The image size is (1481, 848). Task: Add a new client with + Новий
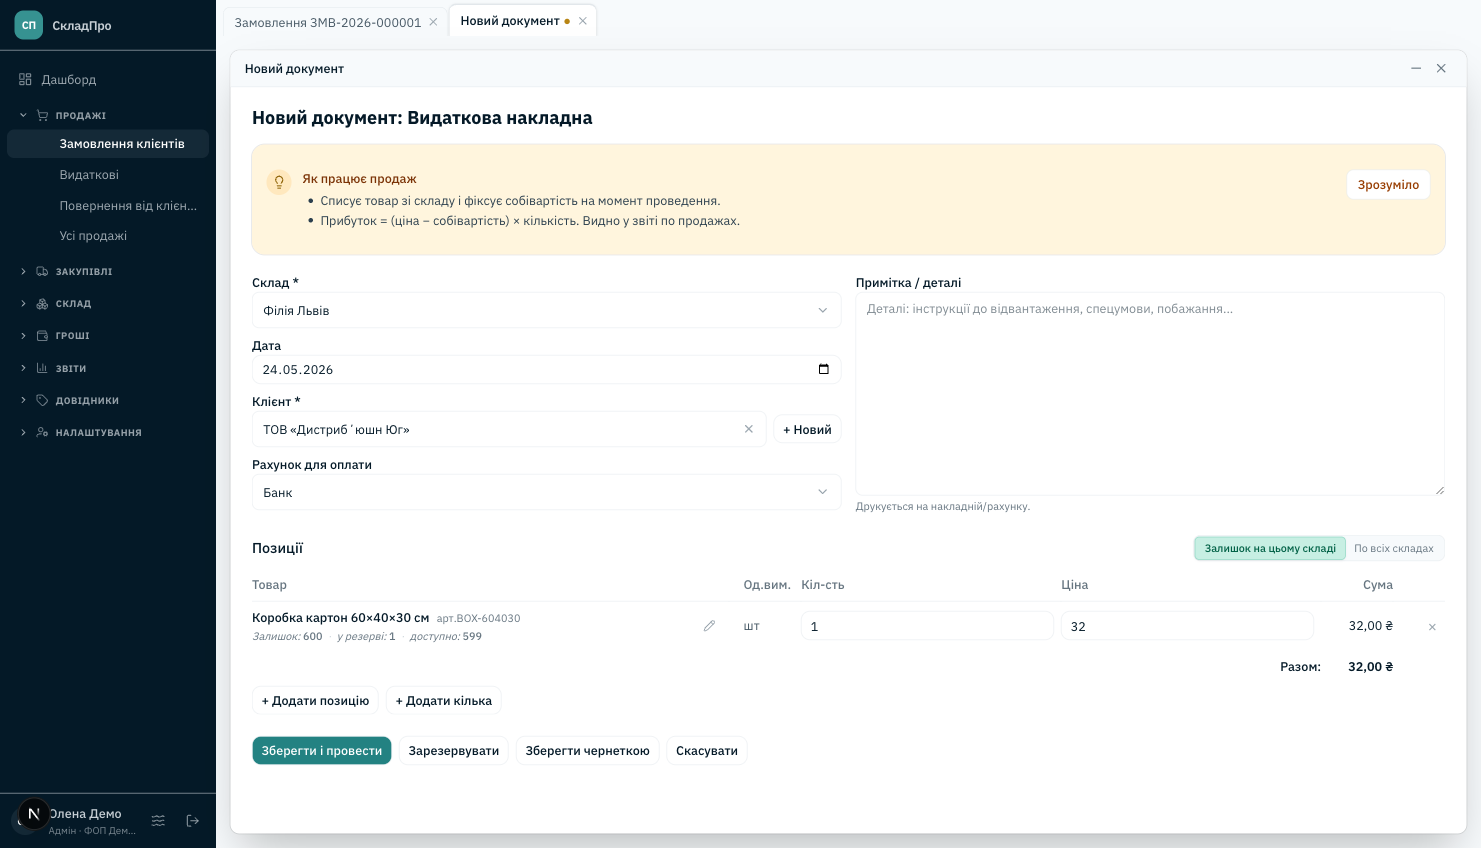(807, 429)
